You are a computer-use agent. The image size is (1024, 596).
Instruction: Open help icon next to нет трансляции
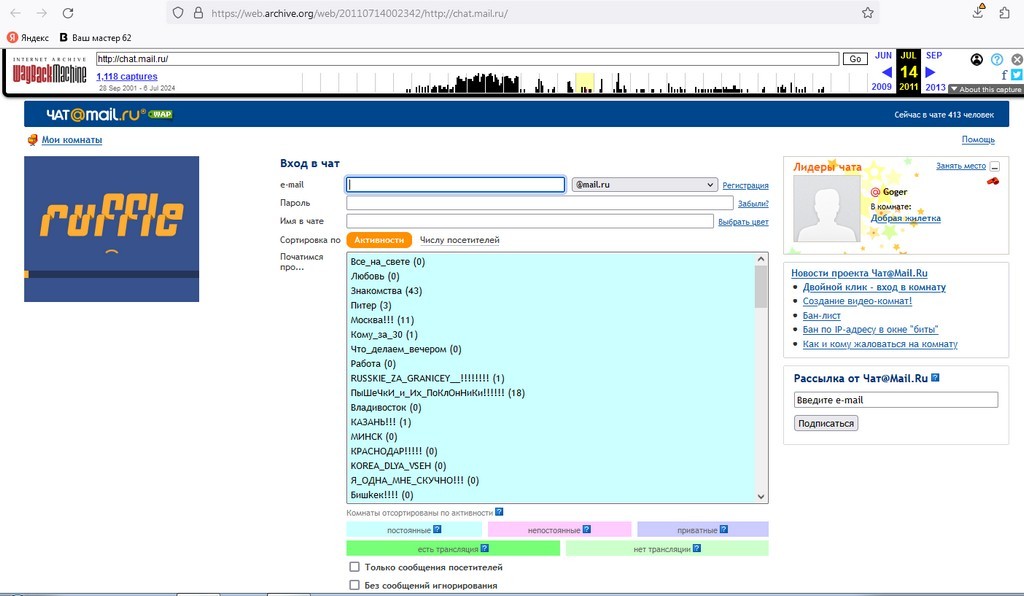click(x=697, y=548)
